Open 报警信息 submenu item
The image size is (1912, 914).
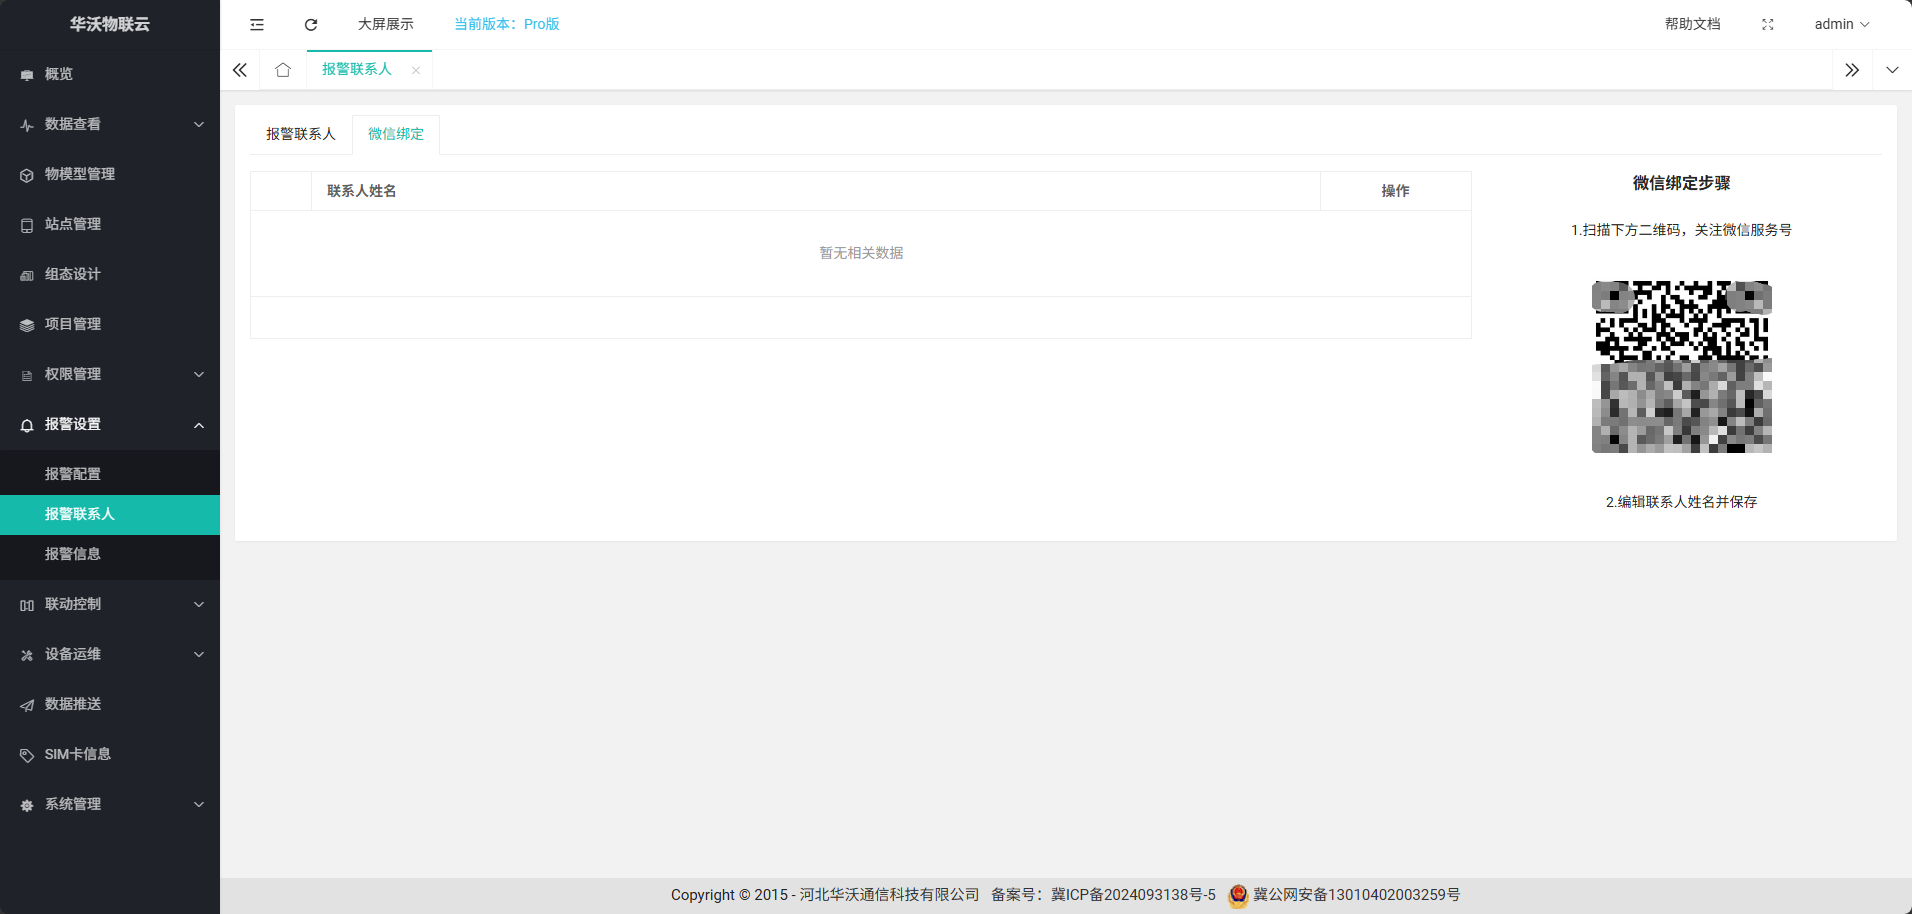click(x=110, y=554)
